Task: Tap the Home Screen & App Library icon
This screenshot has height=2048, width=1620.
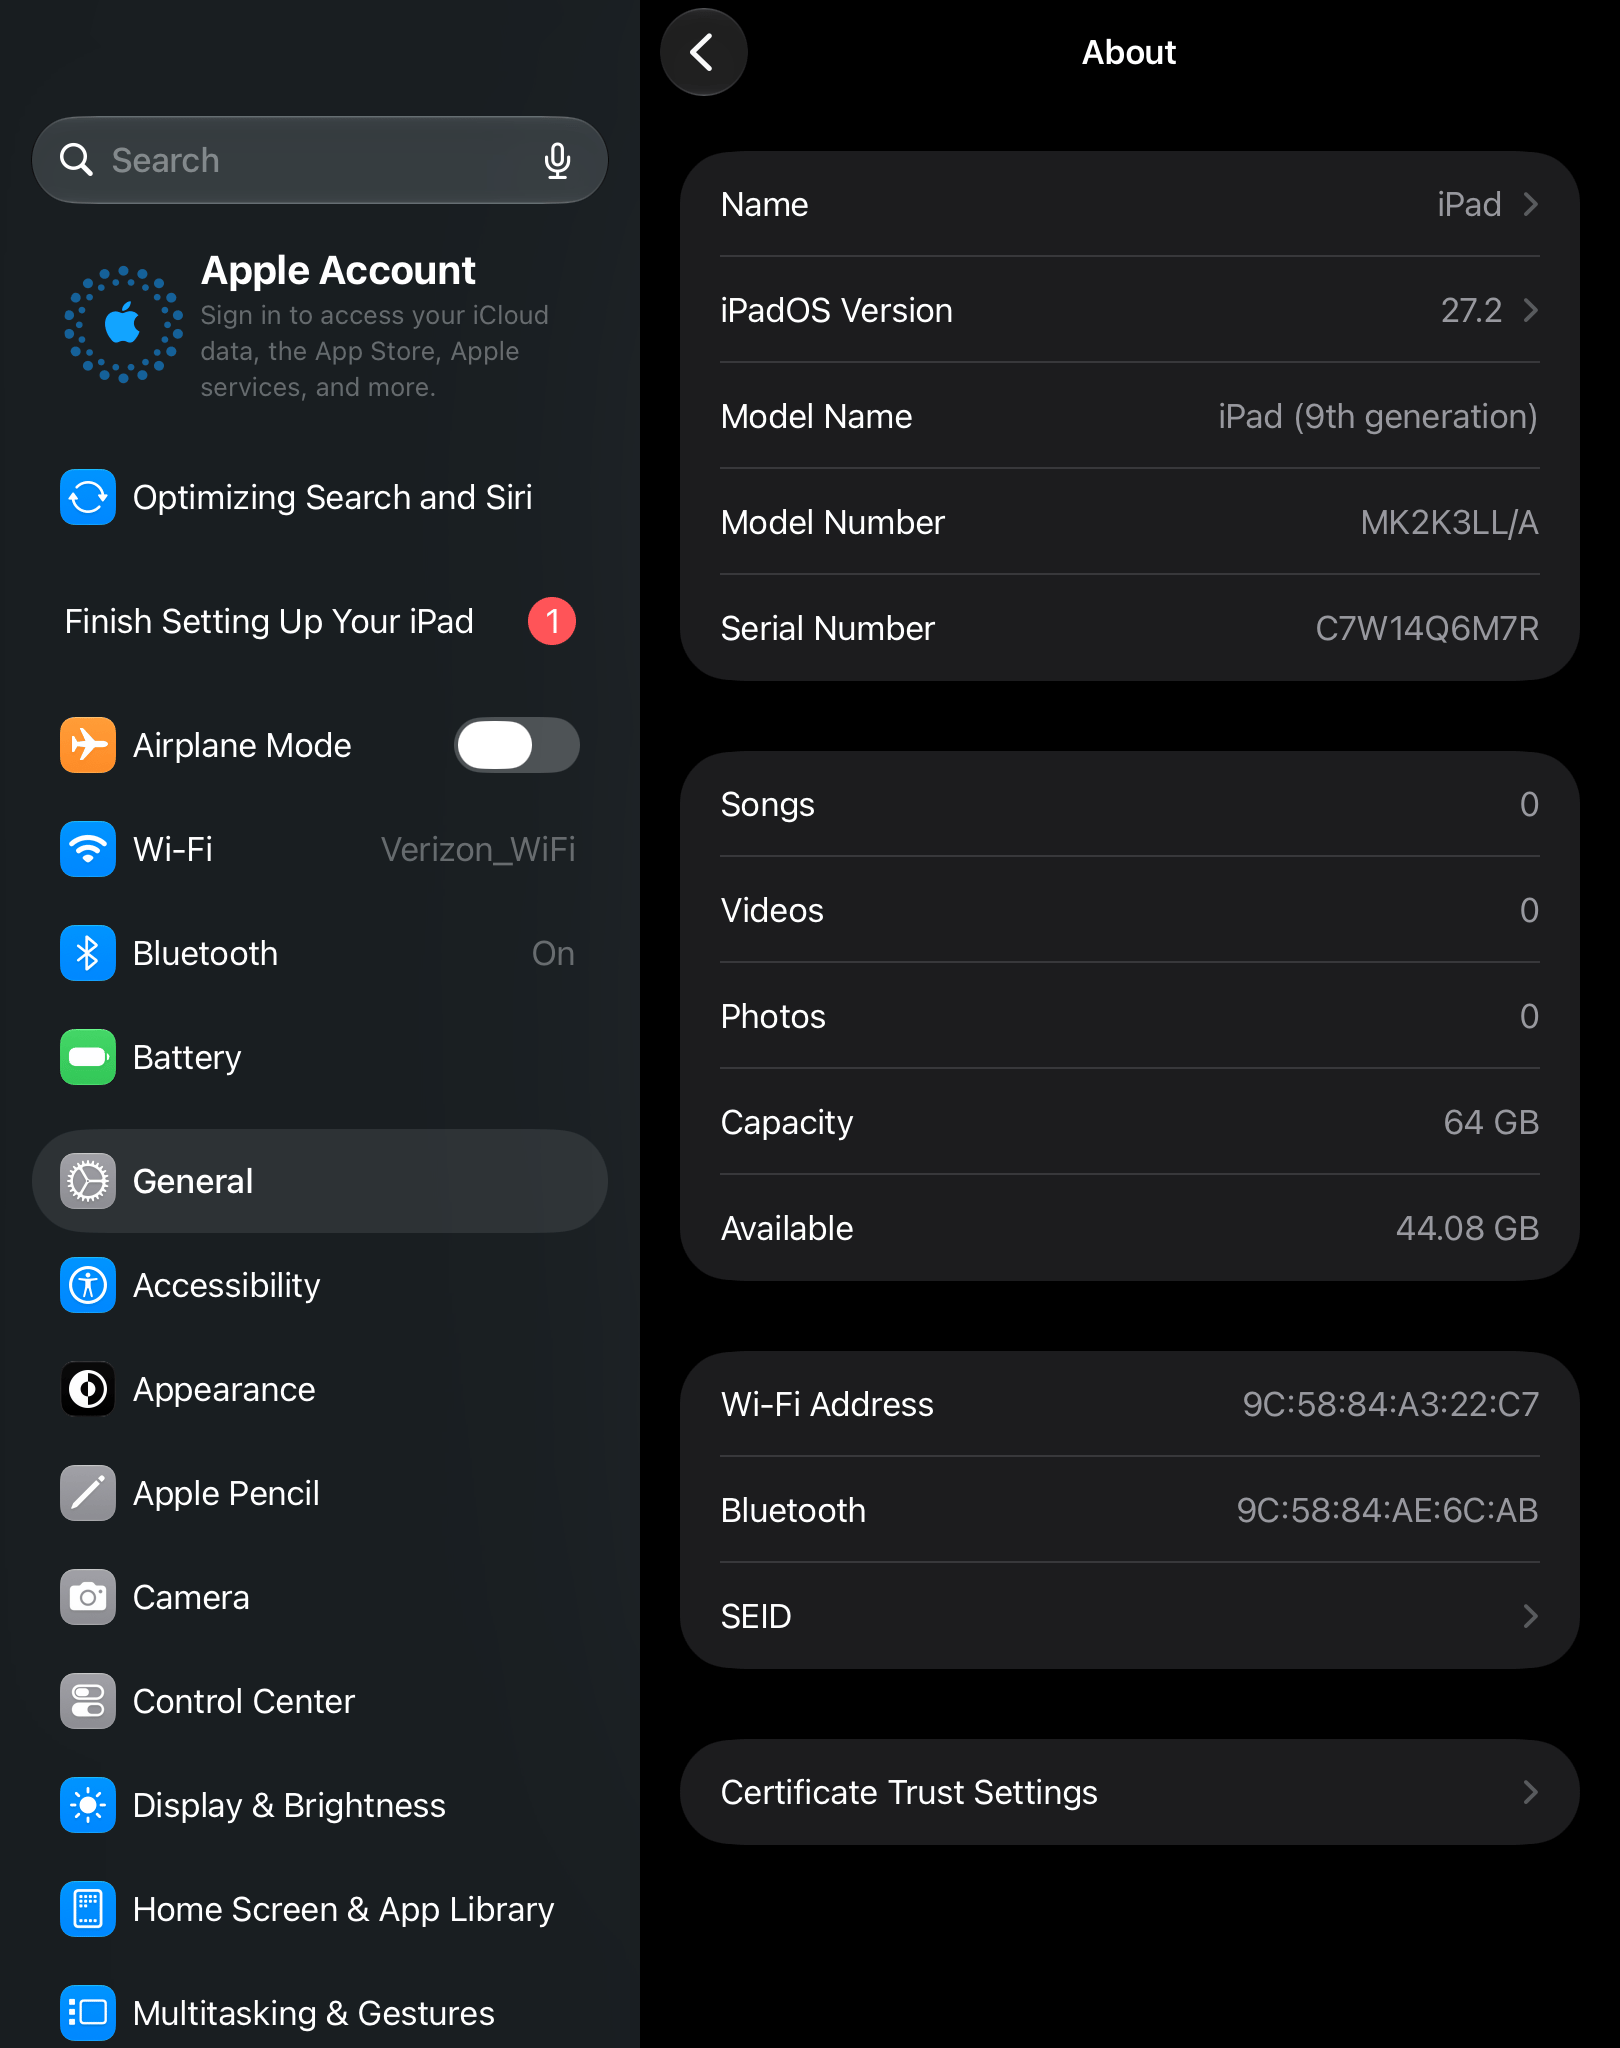Action: tap(88, 1909)
